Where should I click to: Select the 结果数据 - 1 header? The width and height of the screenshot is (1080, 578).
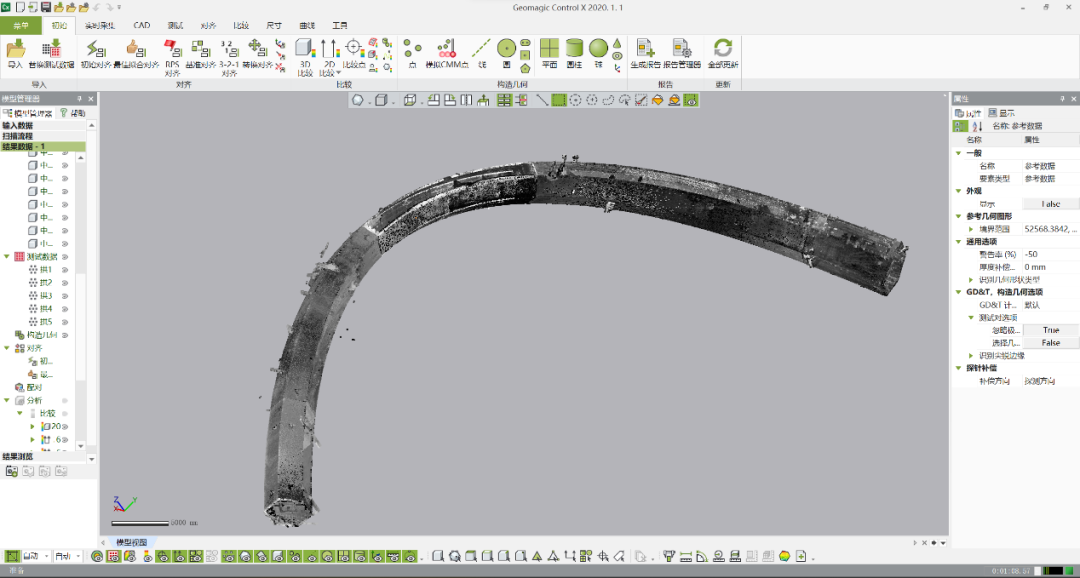pyautogui.click(x=43, y=147)
